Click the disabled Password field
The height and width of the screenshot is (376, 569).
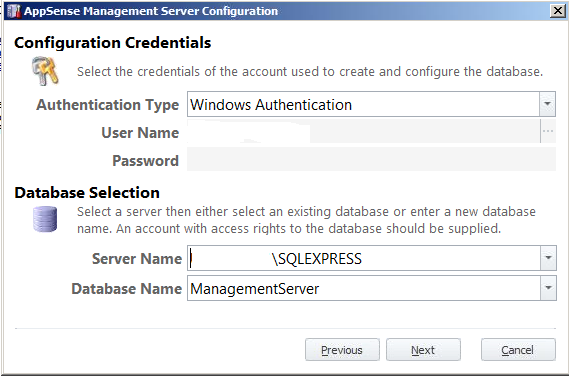tap(372, 159)
